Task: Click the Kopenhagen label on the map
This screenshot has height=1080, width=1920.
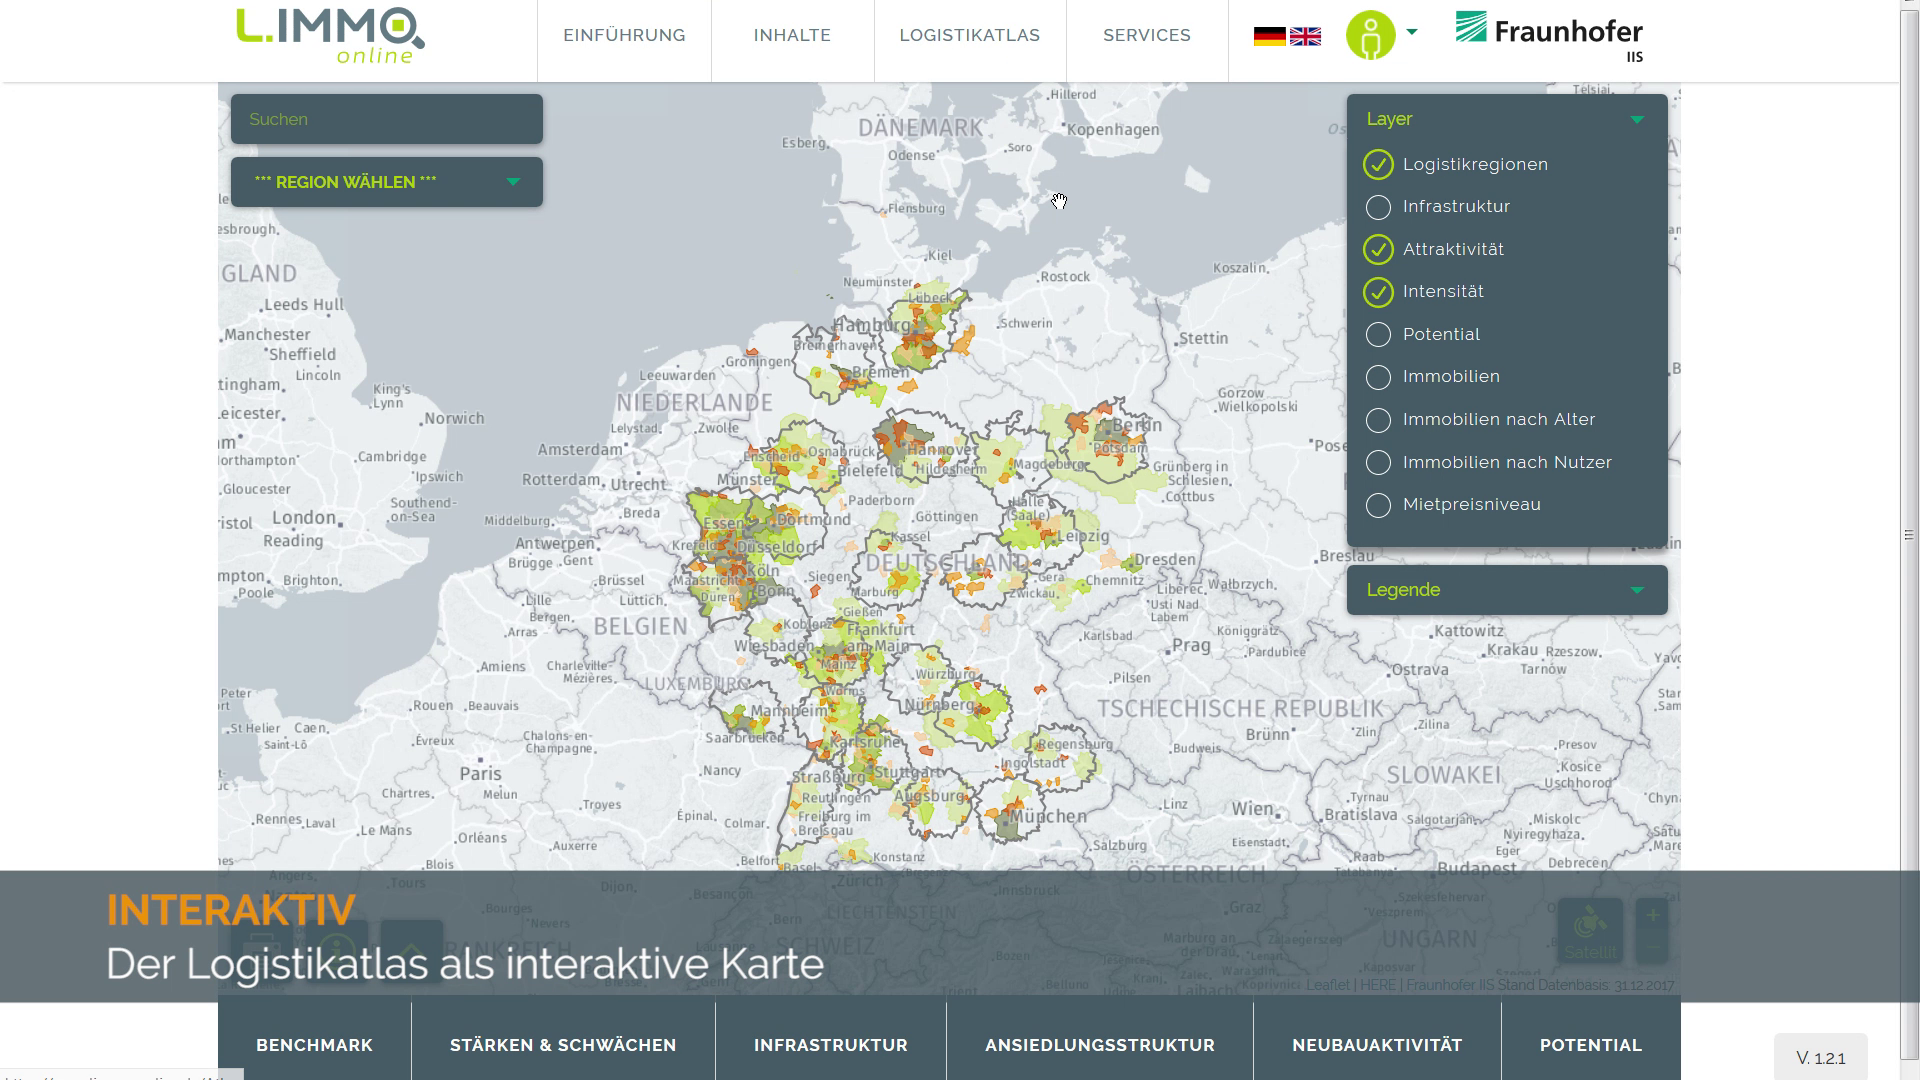Action: pos(1114,130)
